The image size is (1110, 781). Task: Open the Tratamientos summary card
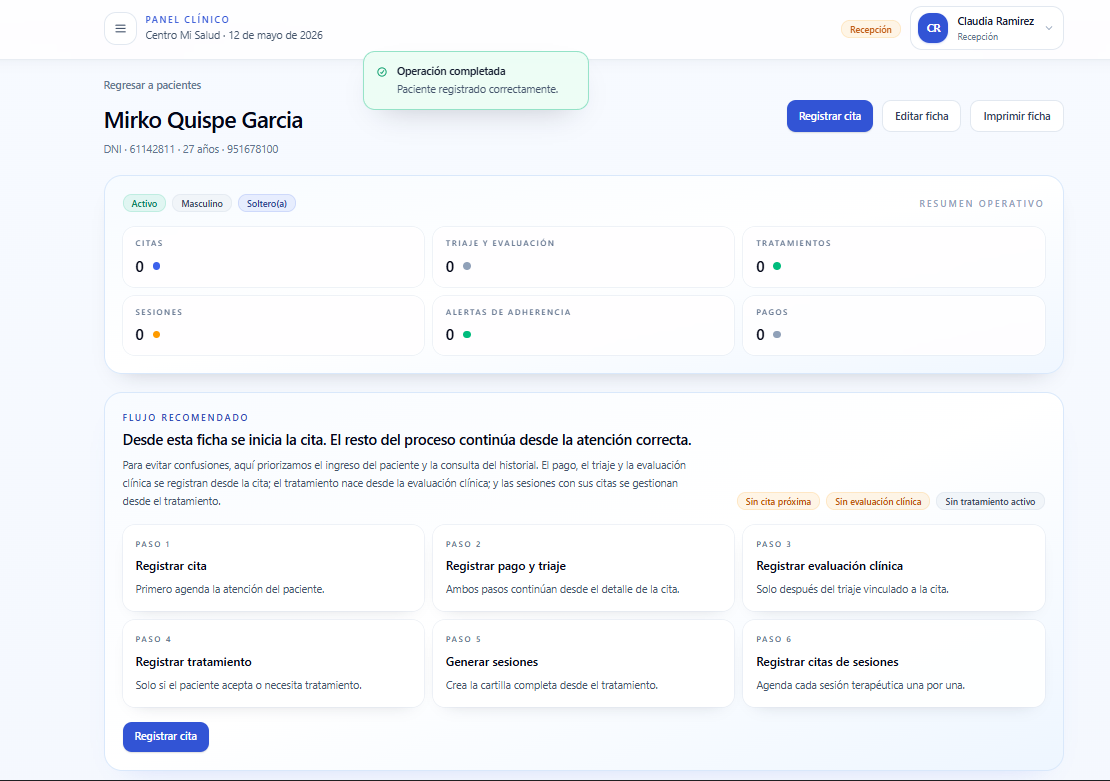point(893,257)
